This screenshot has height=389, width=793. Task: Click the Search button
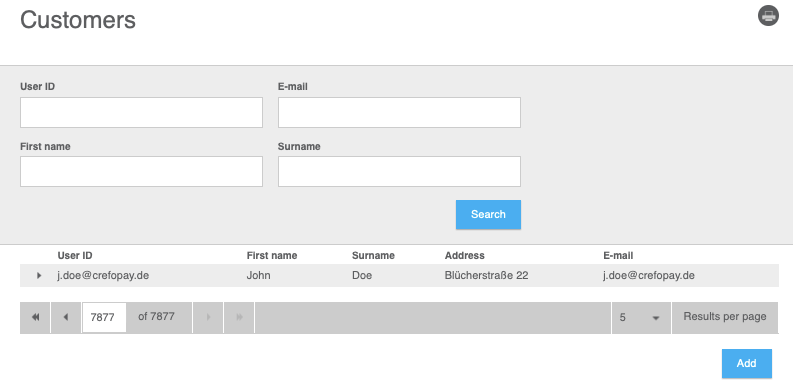[488, 214]
